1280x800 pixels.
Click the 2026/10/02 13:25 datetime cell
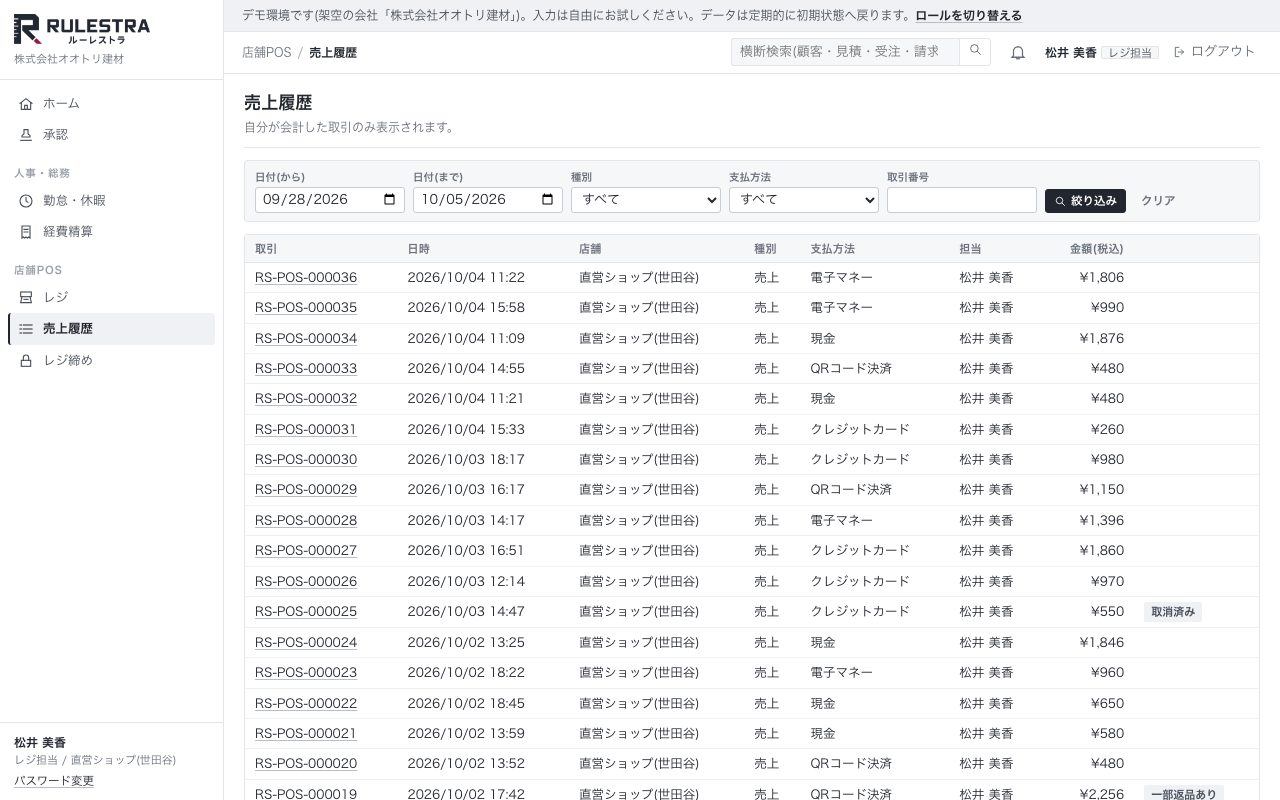pyautogui.click(x=466, y=643)
